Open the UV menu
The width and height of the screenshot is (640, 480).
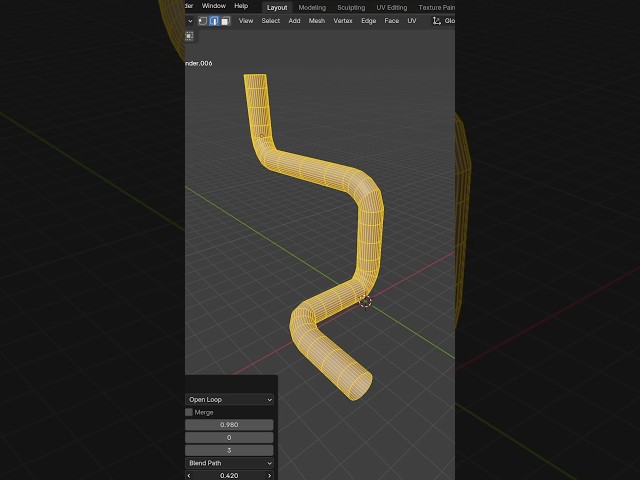412,21
